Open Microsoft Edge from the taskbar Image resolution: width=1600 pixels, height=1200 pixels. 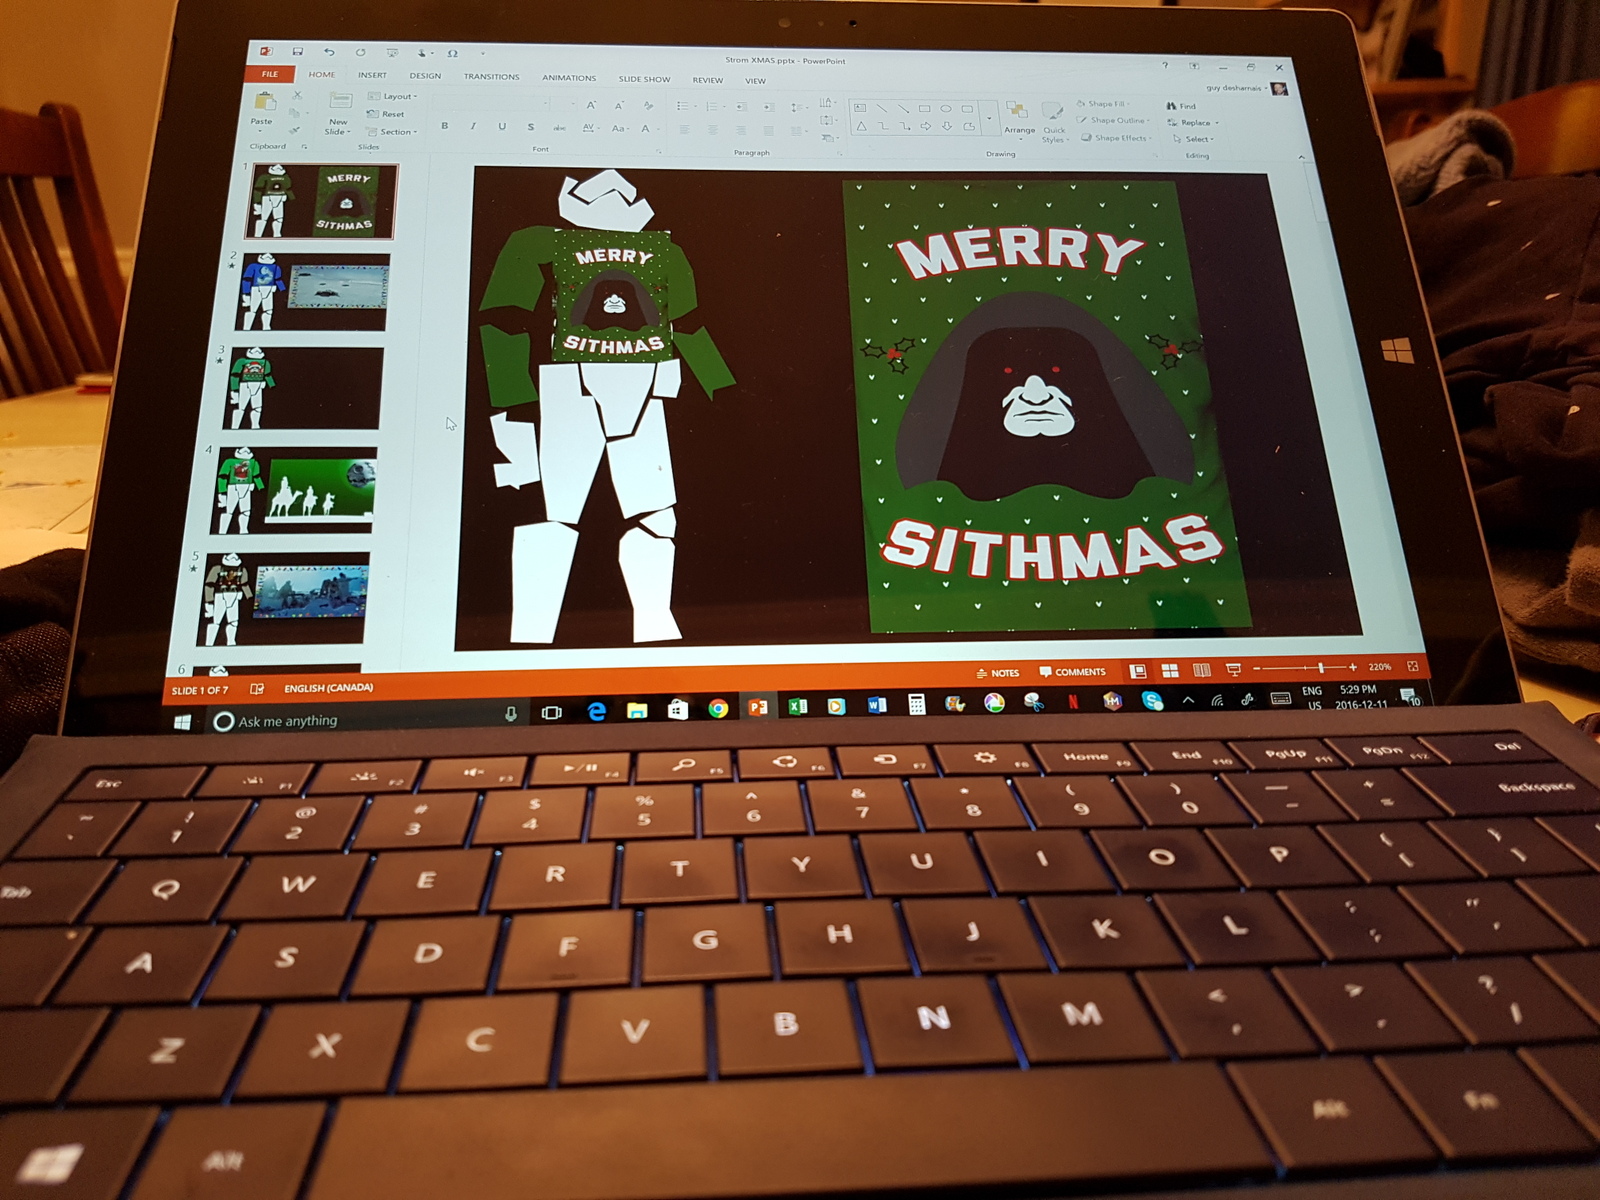pyautogui.click(x=597, y=711)
